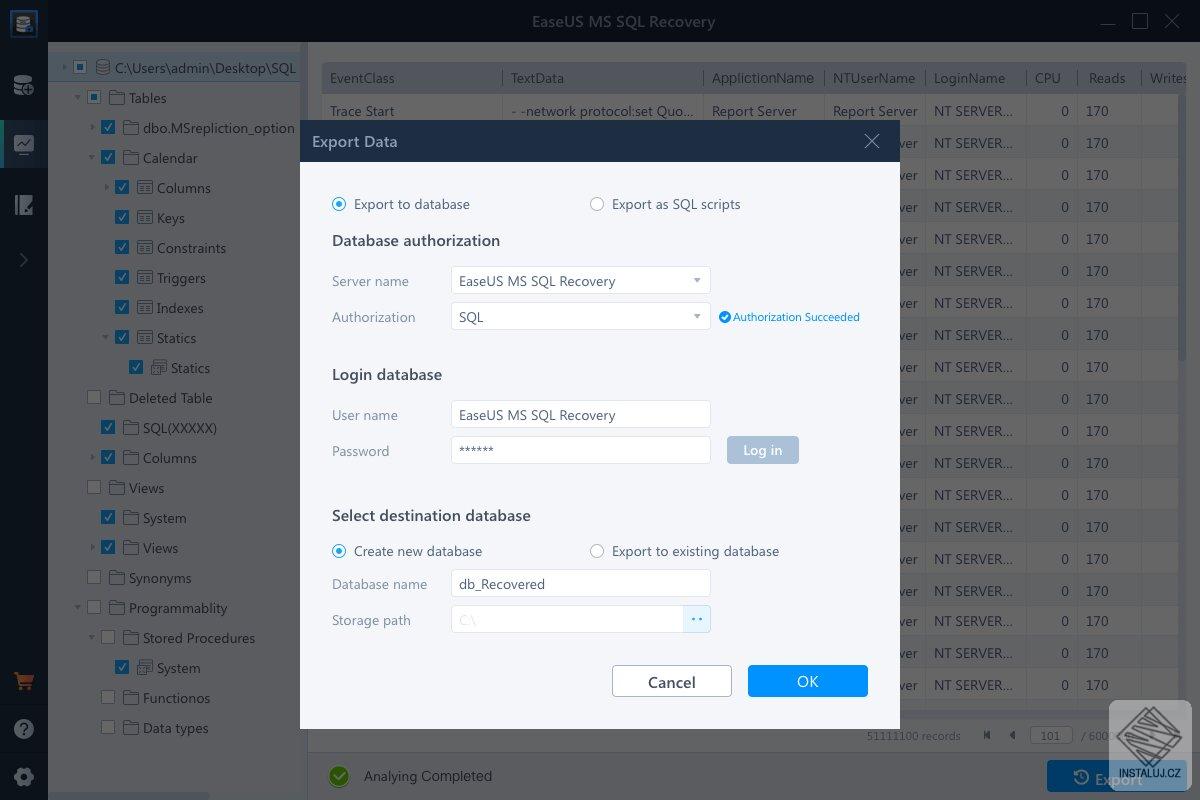
Task: Browse storage path with the dots button
Action: coord(697,619)
